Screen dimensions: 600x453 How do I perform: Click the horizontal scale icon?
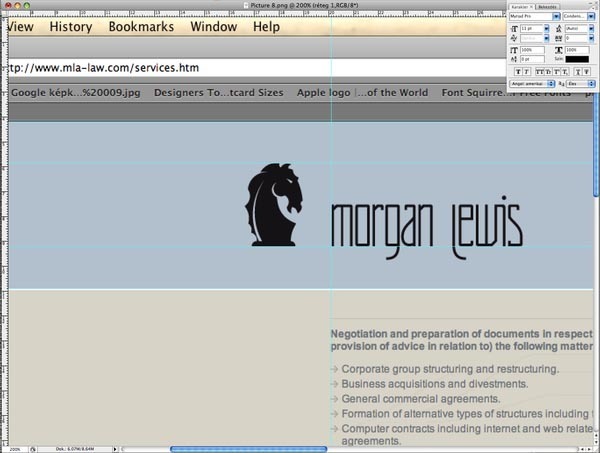559,50
